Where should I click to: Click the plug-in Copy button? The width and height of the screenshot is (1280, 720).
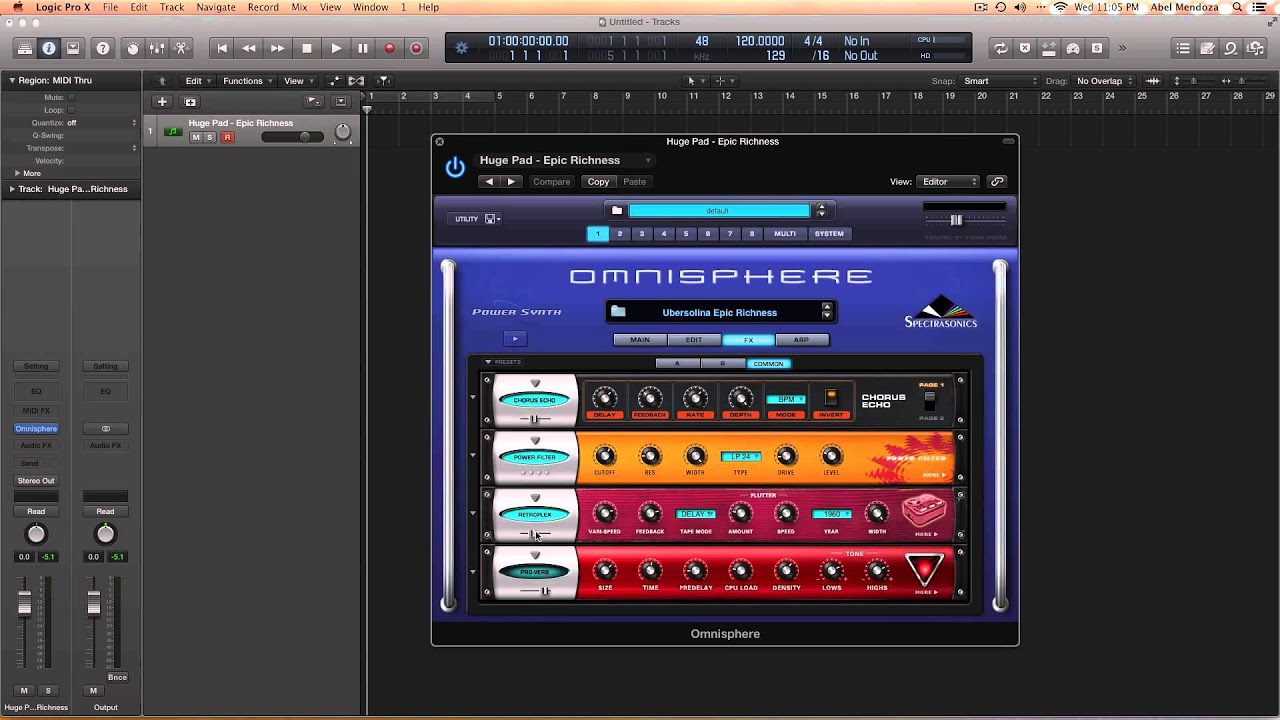[598, 182]
